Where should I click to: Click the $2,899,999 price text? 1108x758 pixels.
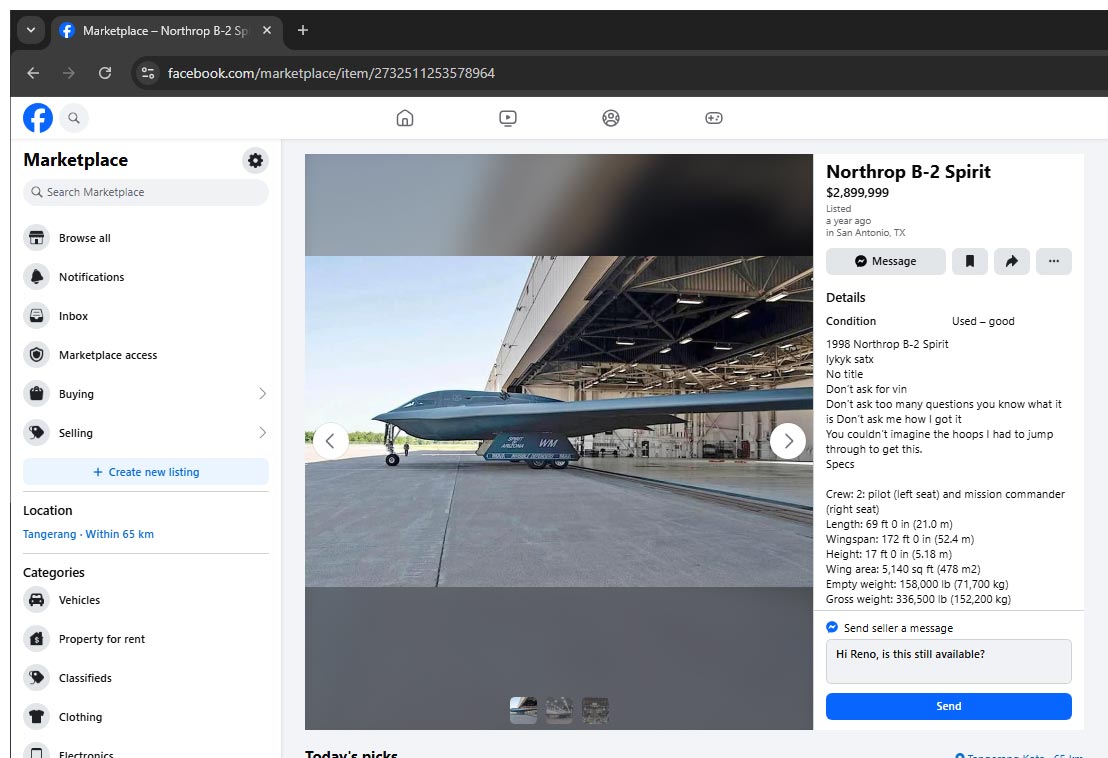click(x=857, y=193)
